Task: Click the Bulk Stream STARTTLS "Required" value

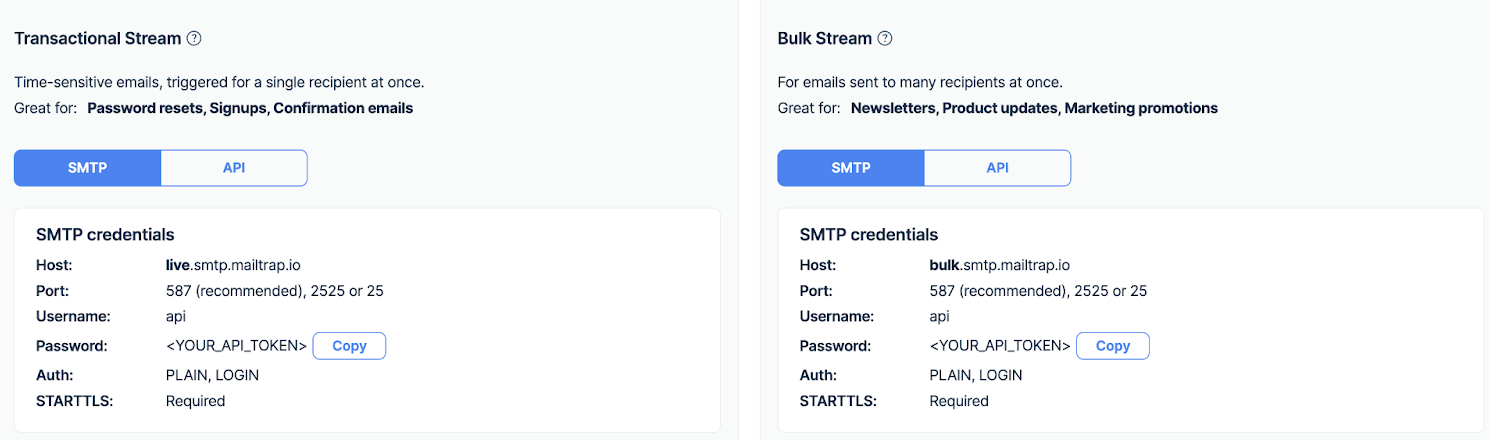Action: click(959, 401)
